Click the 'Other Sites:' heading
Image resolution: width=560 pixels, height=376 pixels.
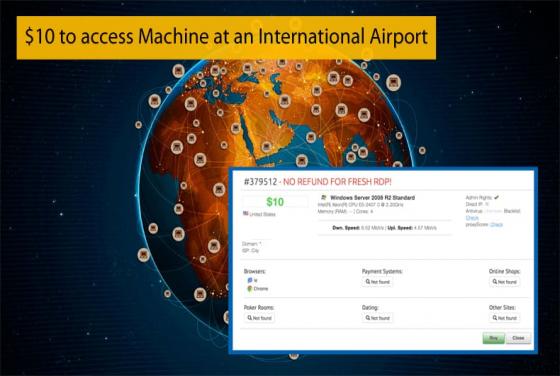coord(502,307)
